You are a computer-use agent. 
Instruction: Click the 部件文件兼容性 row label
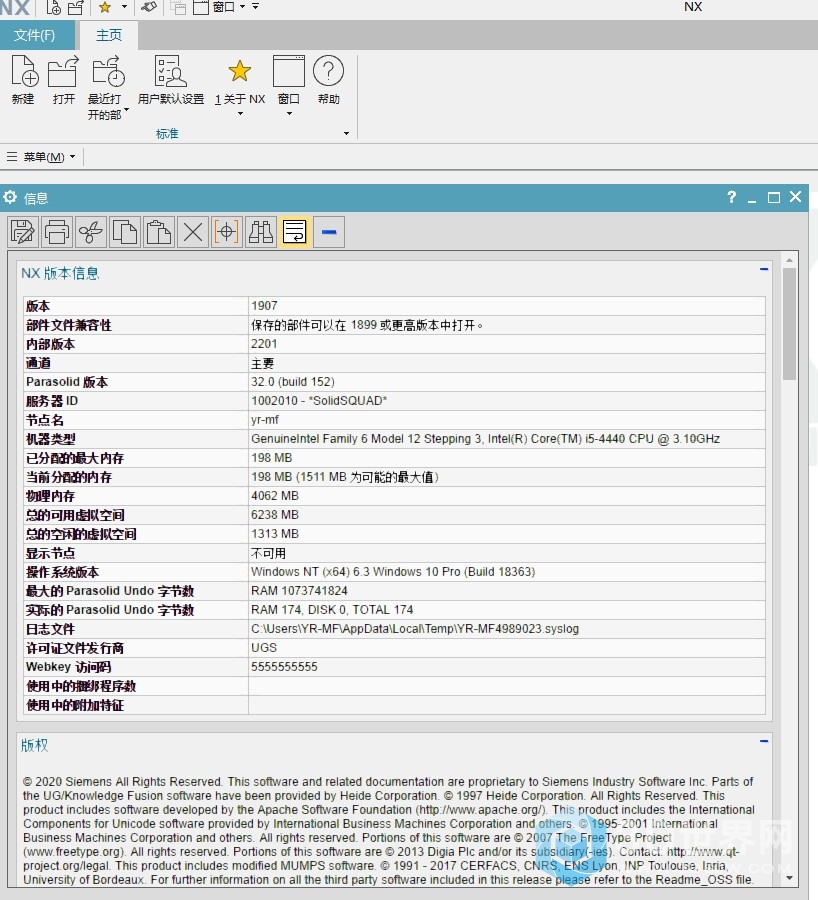coord(68,325)
